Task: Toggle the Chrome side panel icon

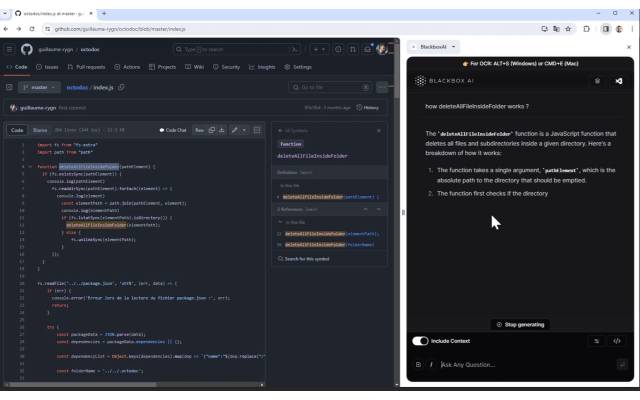Action: [606, 29]
